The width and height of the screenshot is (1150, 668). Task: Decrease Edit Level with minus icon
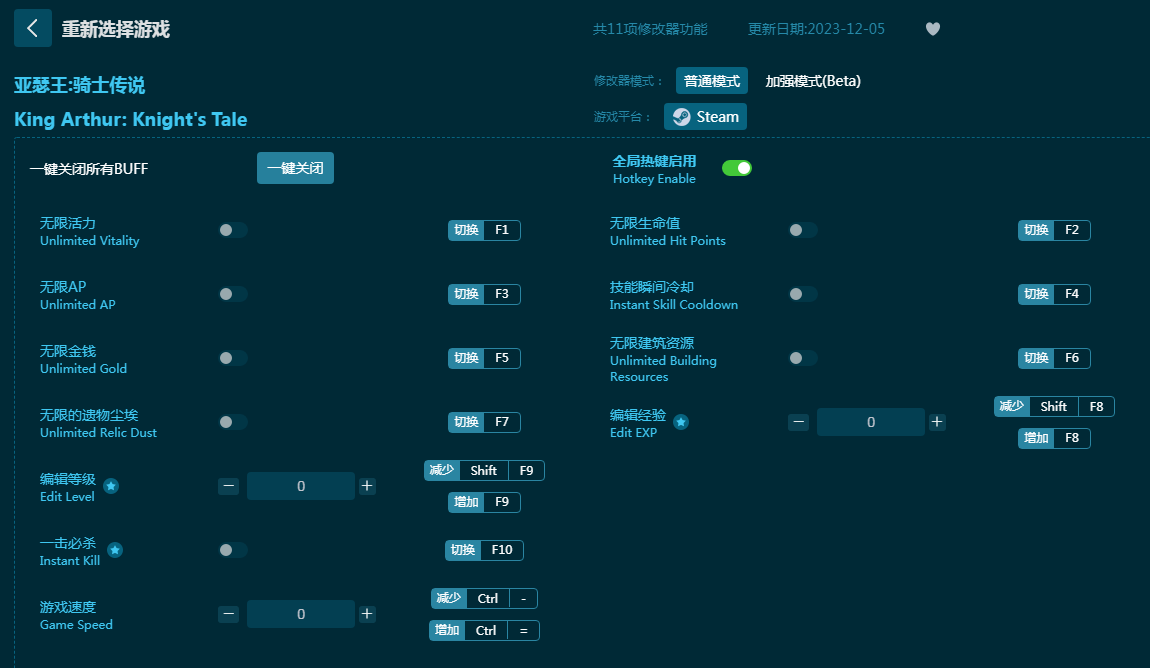(x=228, y=486)
